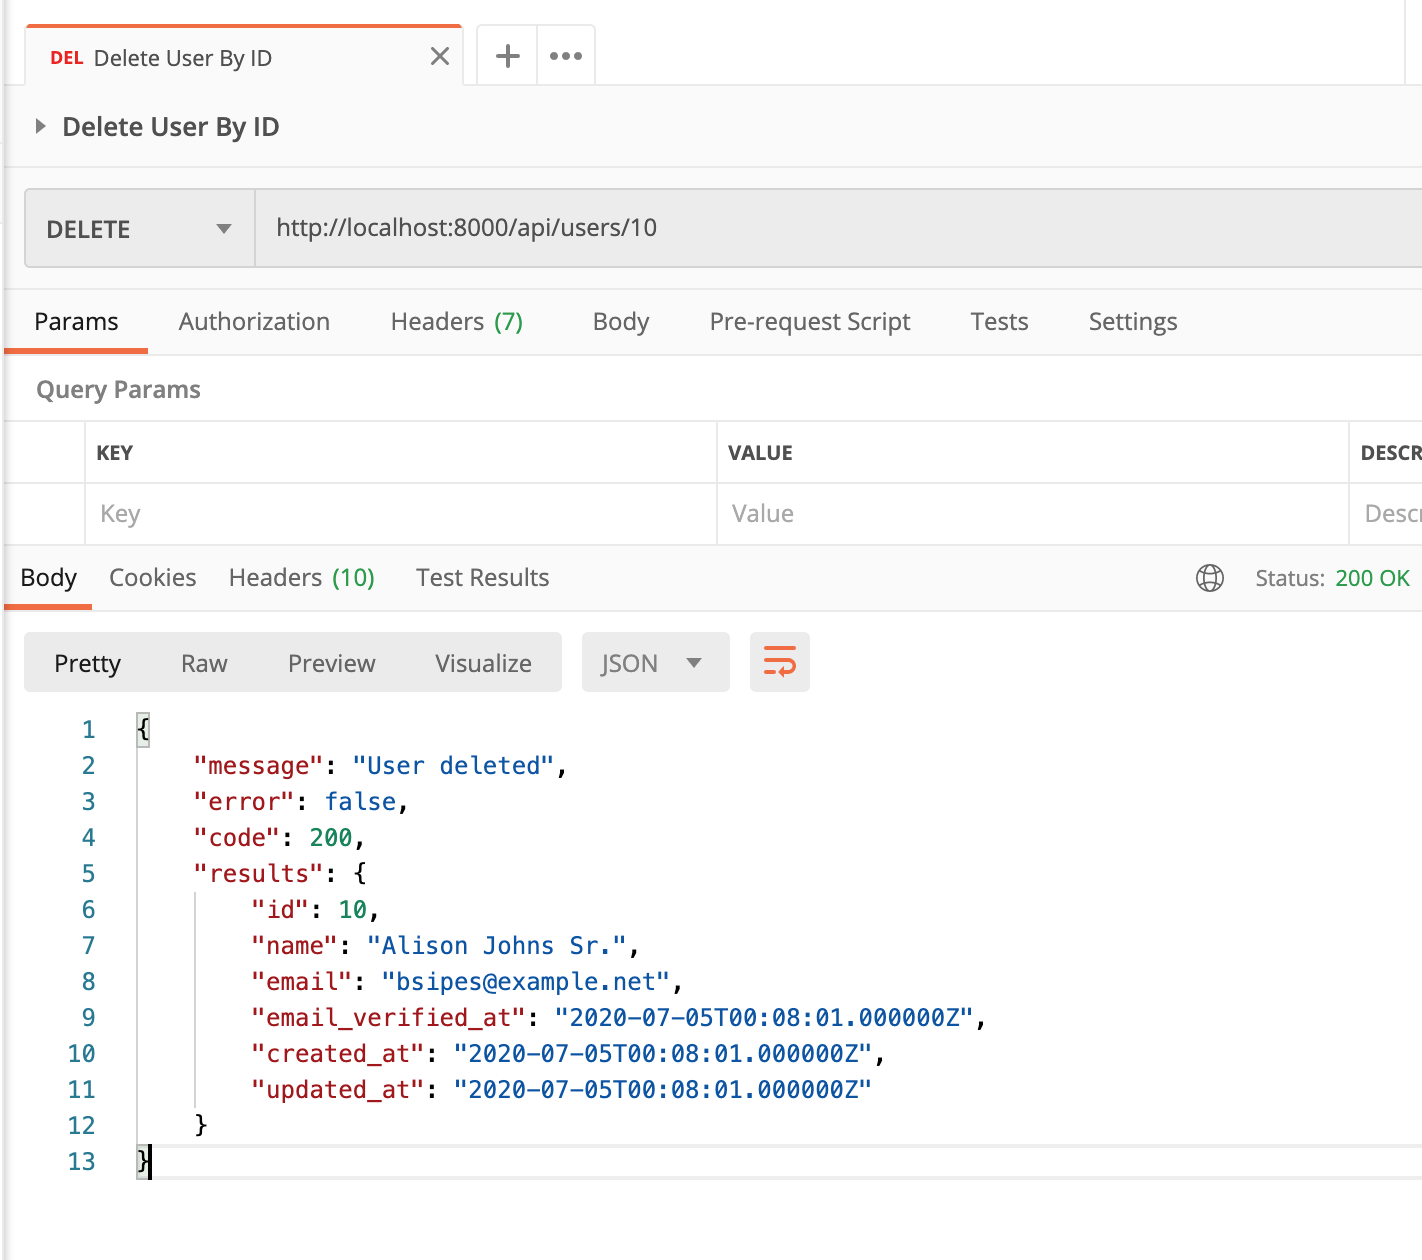The width and height of the screenshot is (1422, 1260).
Task: Close the Delete User By ID tab
Action: coord(439,57)
